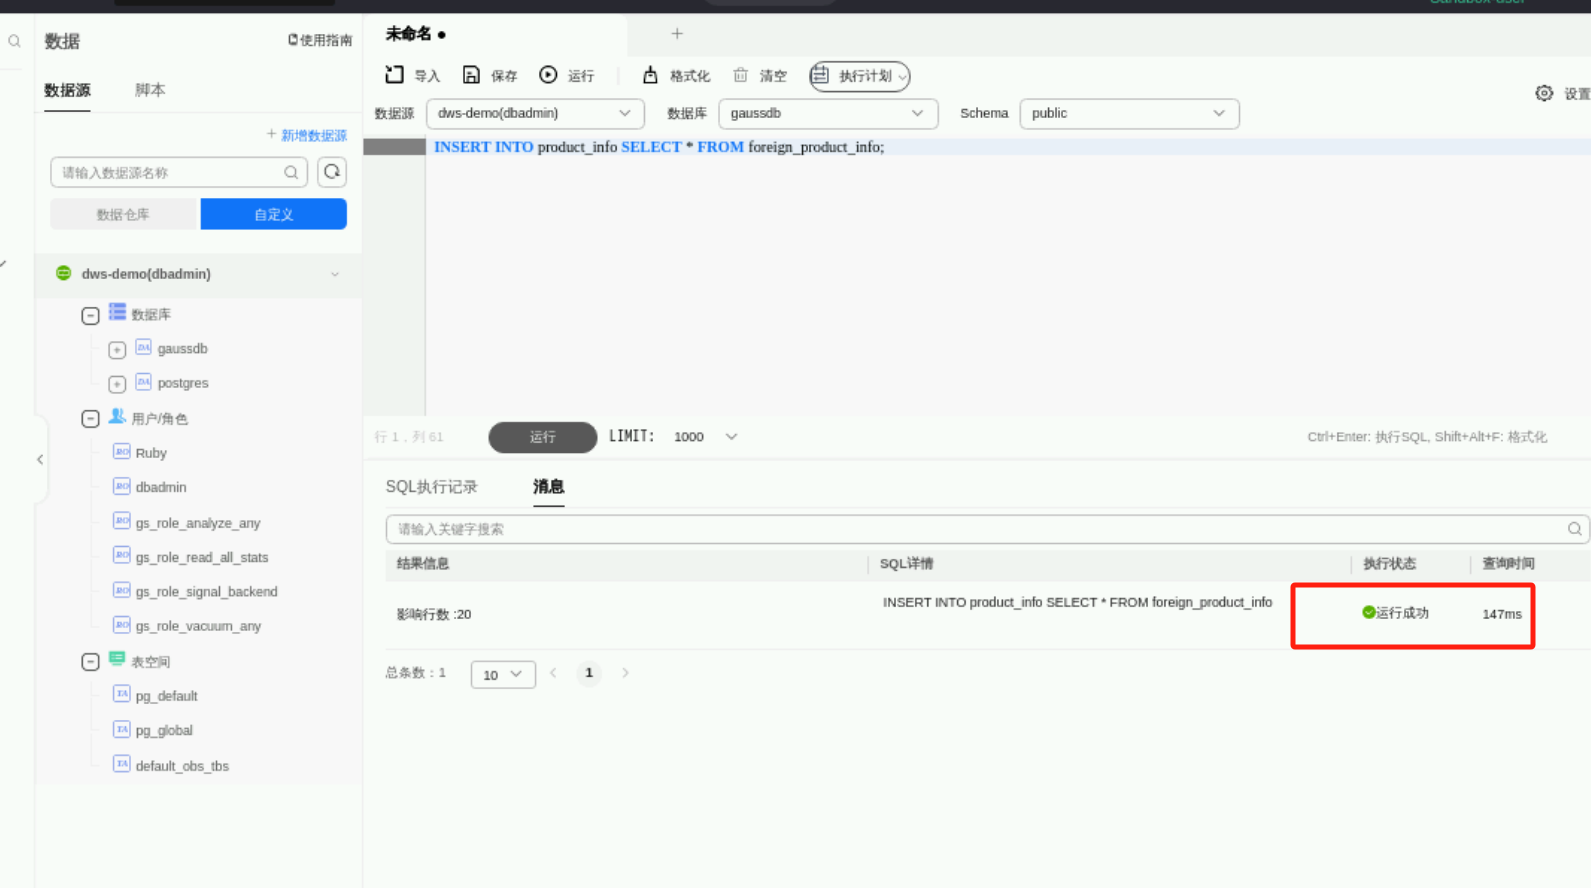Image resolution: width=1591 pixels, height=888 pixels.
Task: Collapse the 用户/角色 tree node
Action: 90,419
